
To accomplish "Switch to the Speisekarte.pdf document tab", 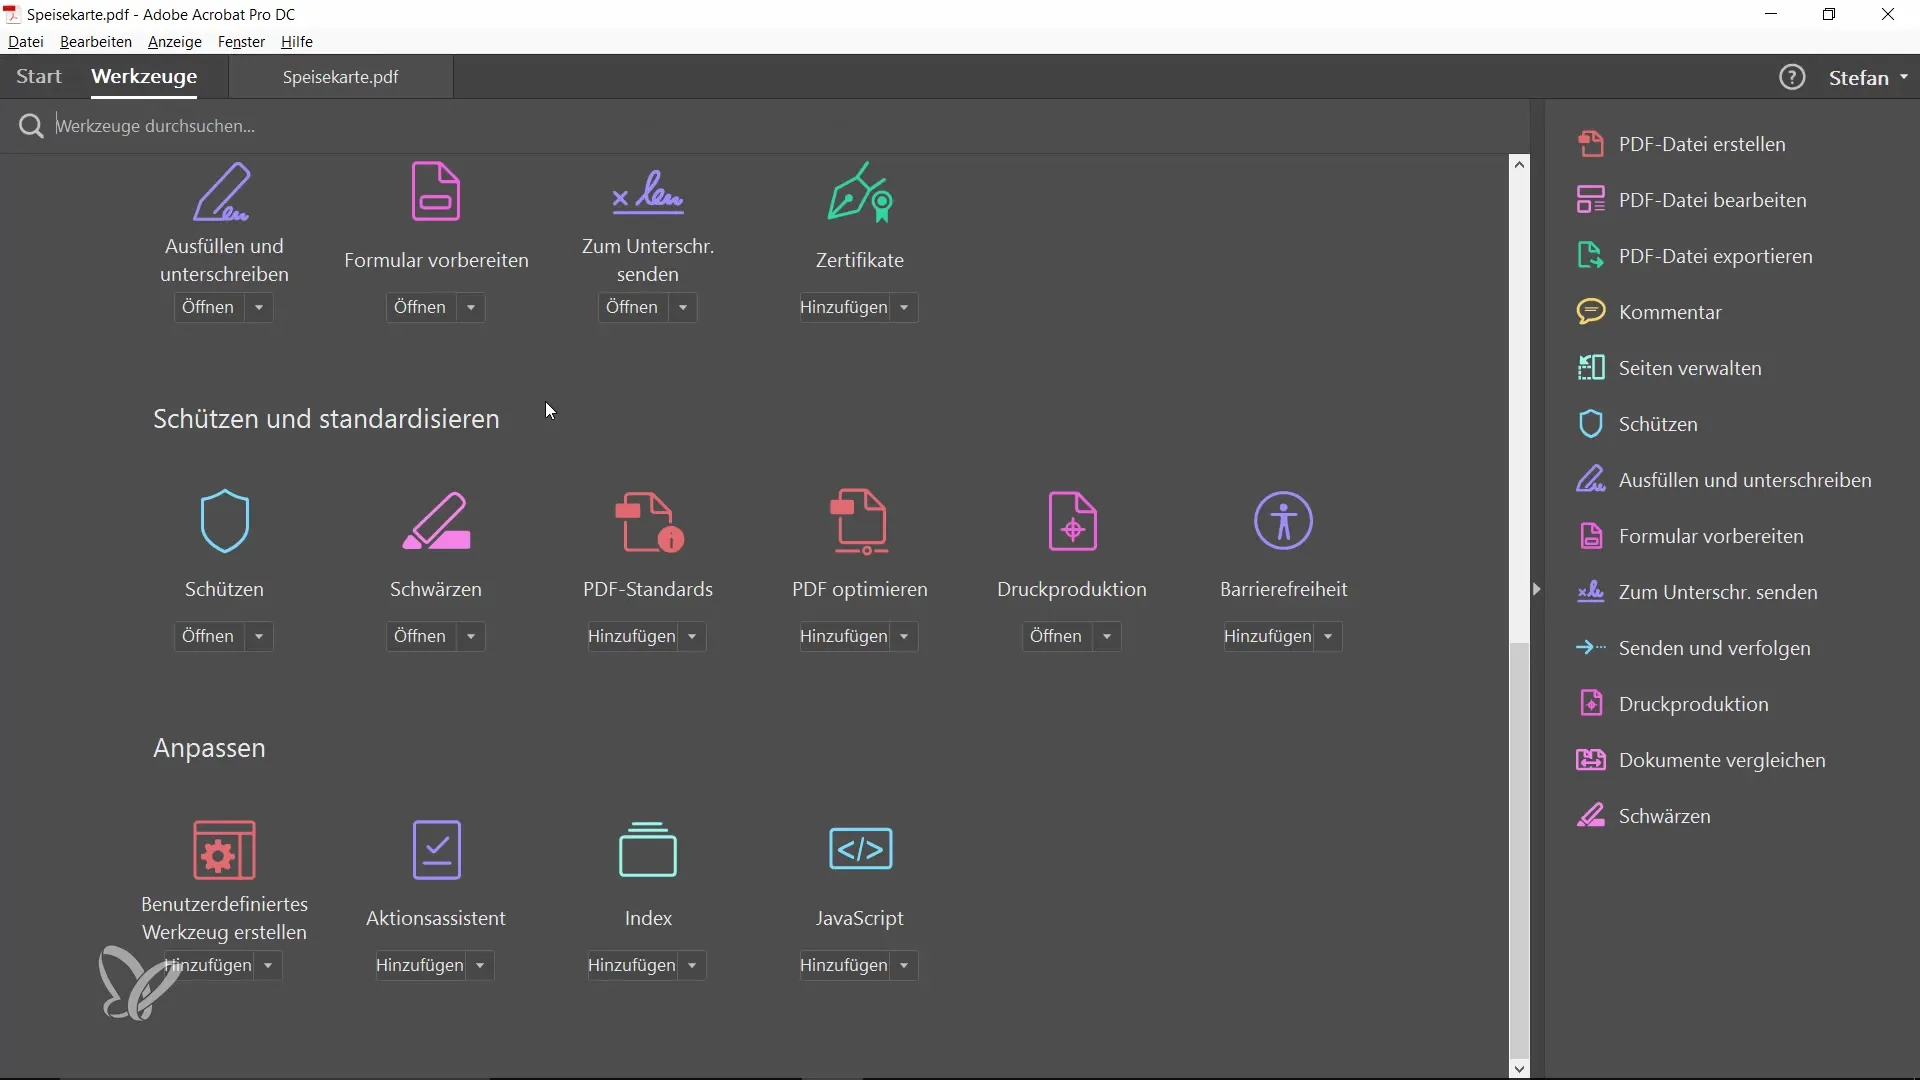I will tap(341, 77).
